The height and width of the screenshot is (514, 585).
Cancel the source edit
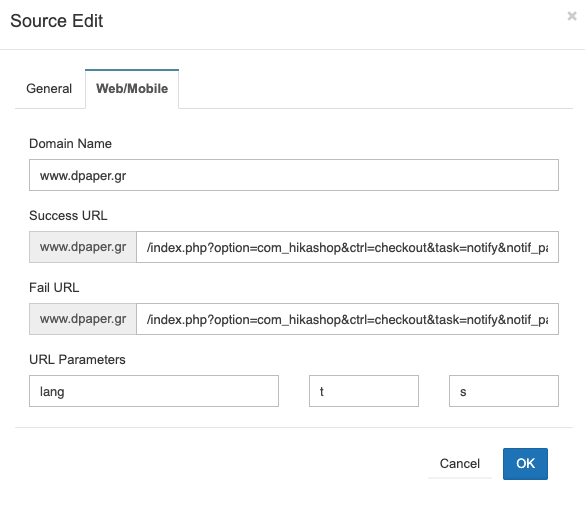pyautogui.click(x=460, y=464)
